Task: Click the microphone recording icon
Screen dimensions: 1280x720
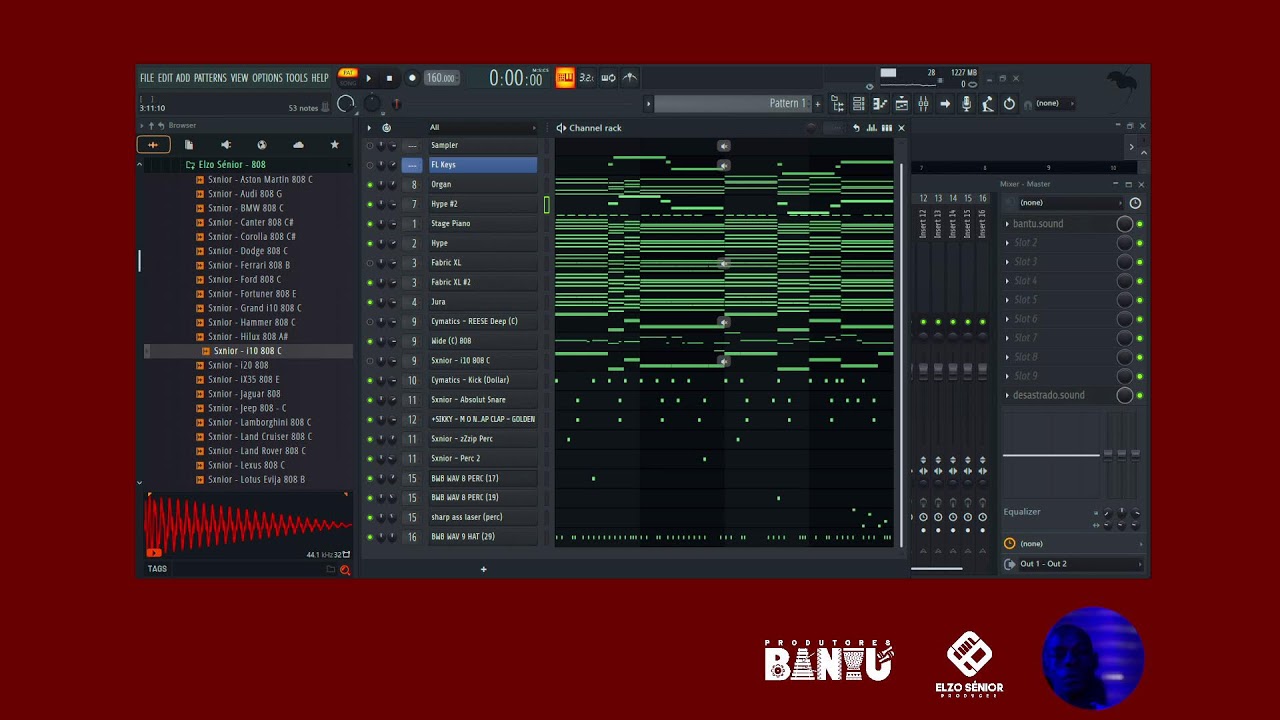Action: click(x=966, y=104)
